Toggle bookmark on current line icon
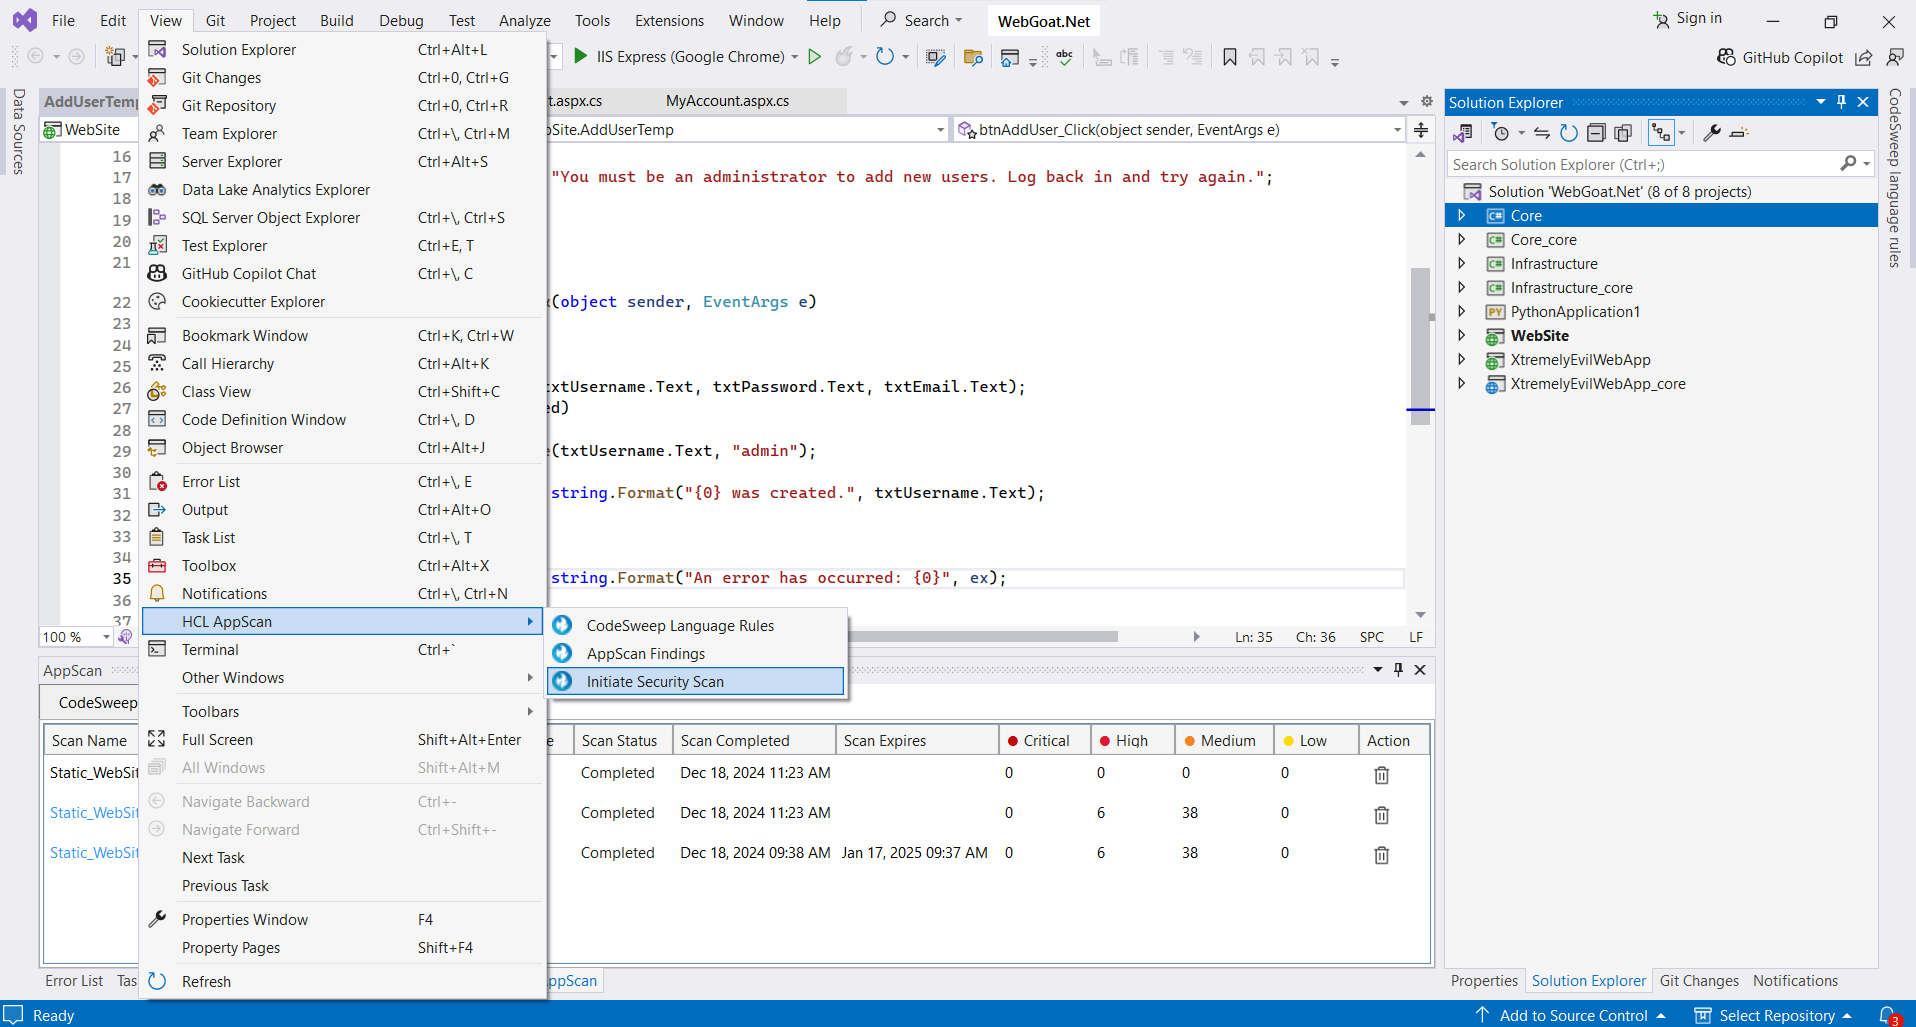This screenshot has width=1916, height=1027. pos(1230,57)
